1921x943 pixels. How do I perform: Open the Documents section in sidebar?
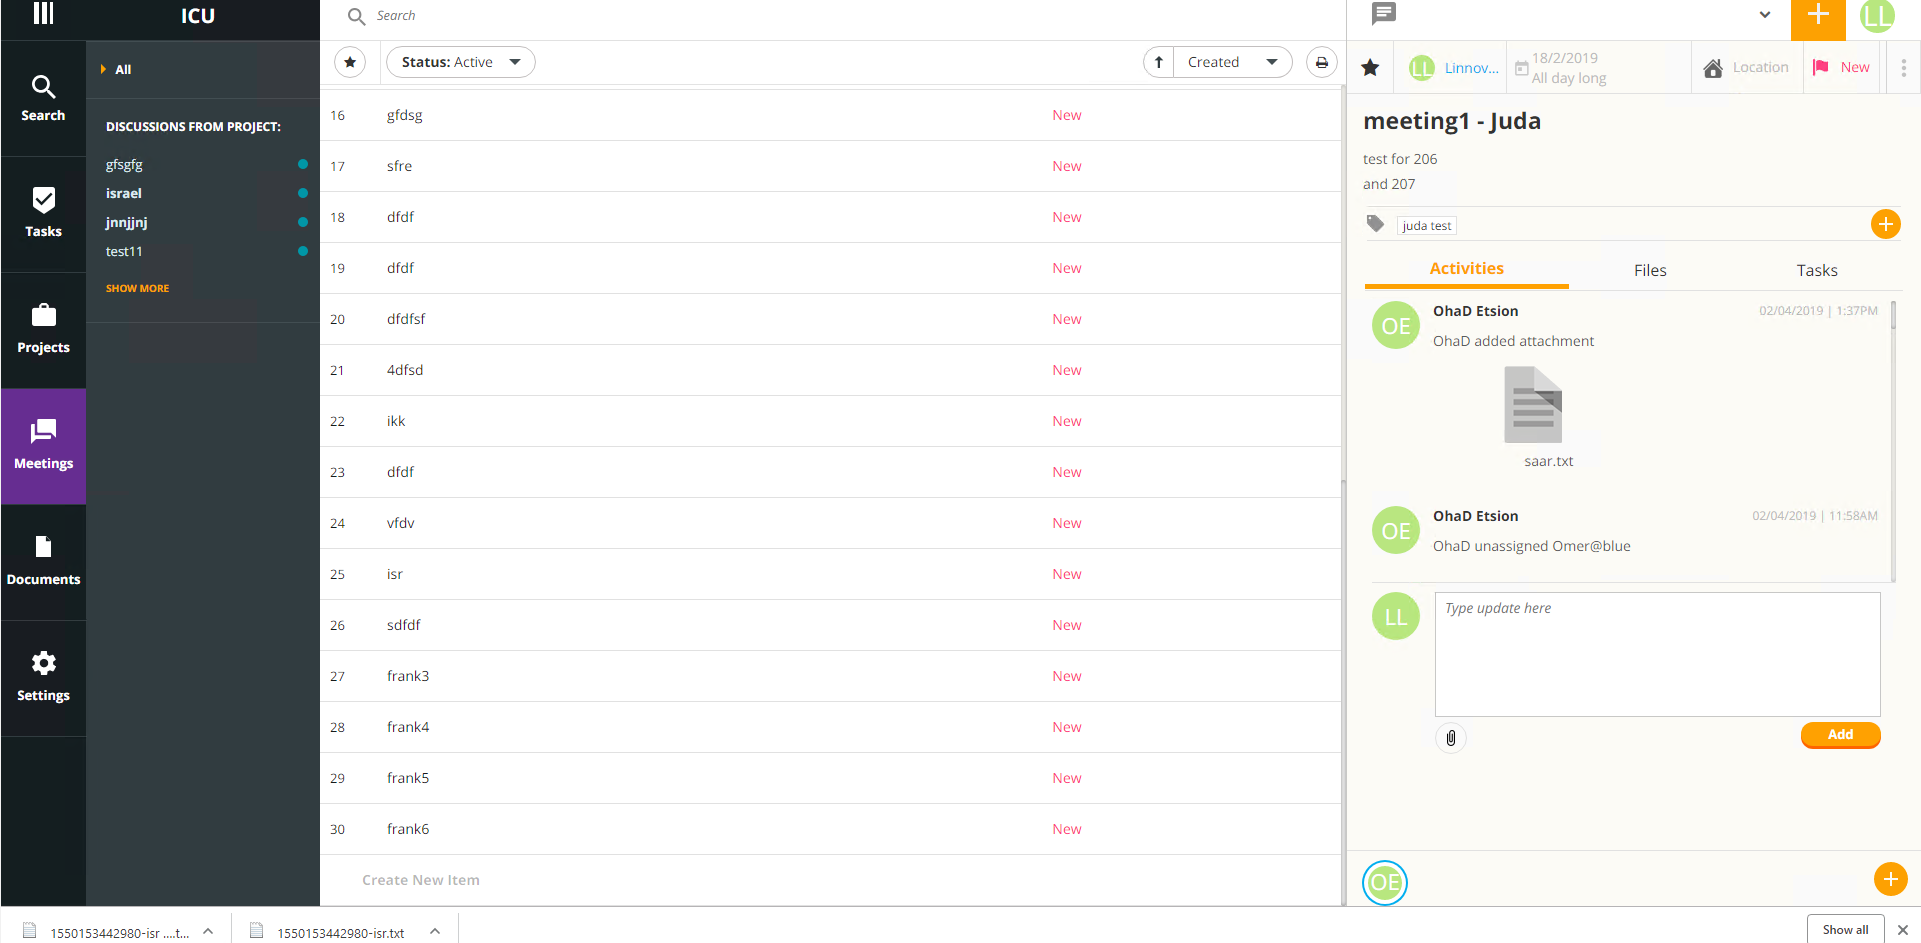click(43, 561)
